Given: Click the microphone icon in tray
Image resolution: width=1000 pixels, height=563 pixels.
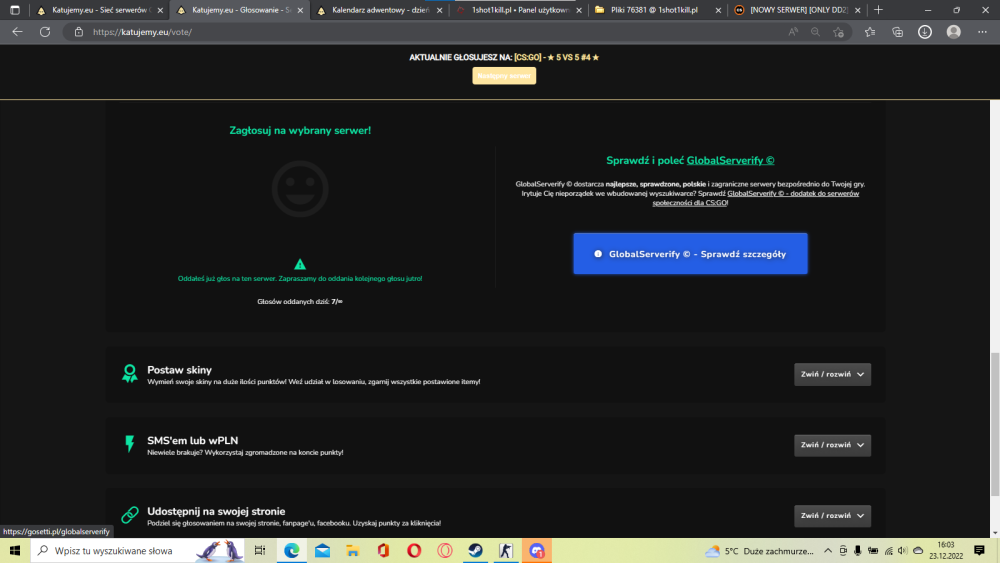Looking at the screenshot, I should (x=858, y=550).
